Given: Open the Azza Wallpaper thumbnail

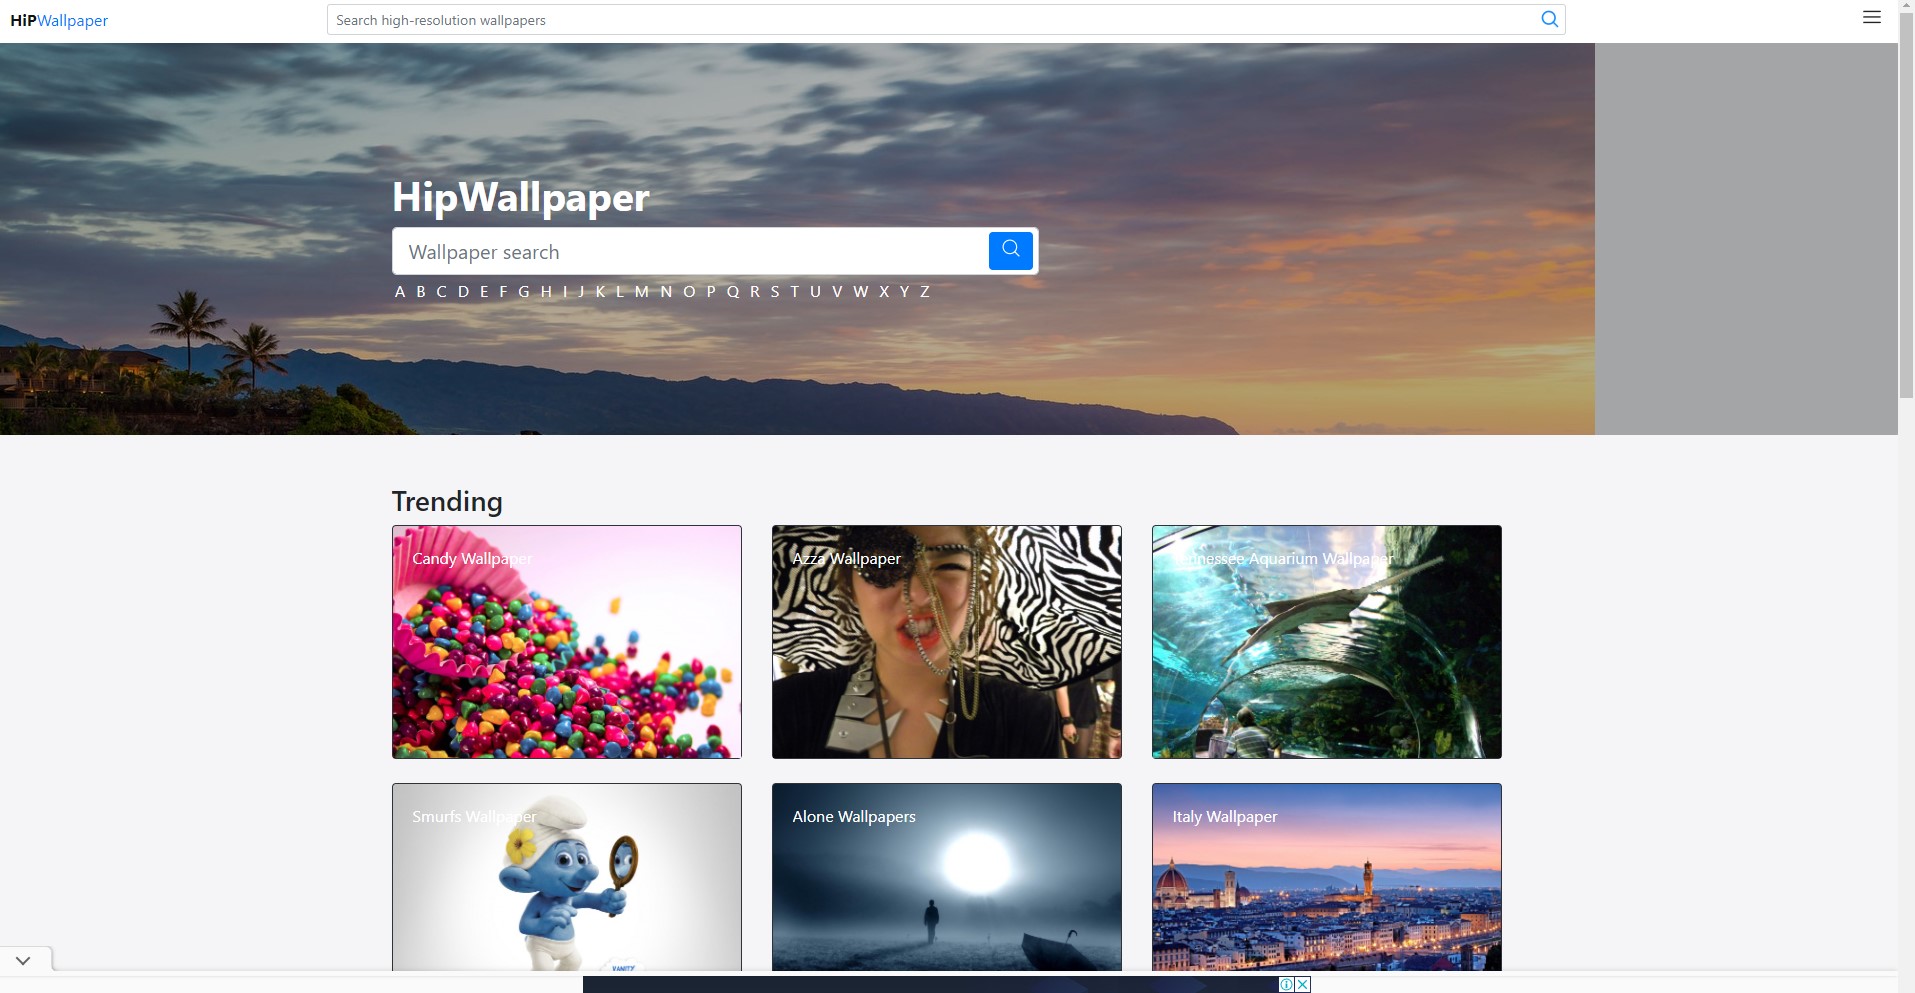Looking at the screenshot, I should point(947,642).
